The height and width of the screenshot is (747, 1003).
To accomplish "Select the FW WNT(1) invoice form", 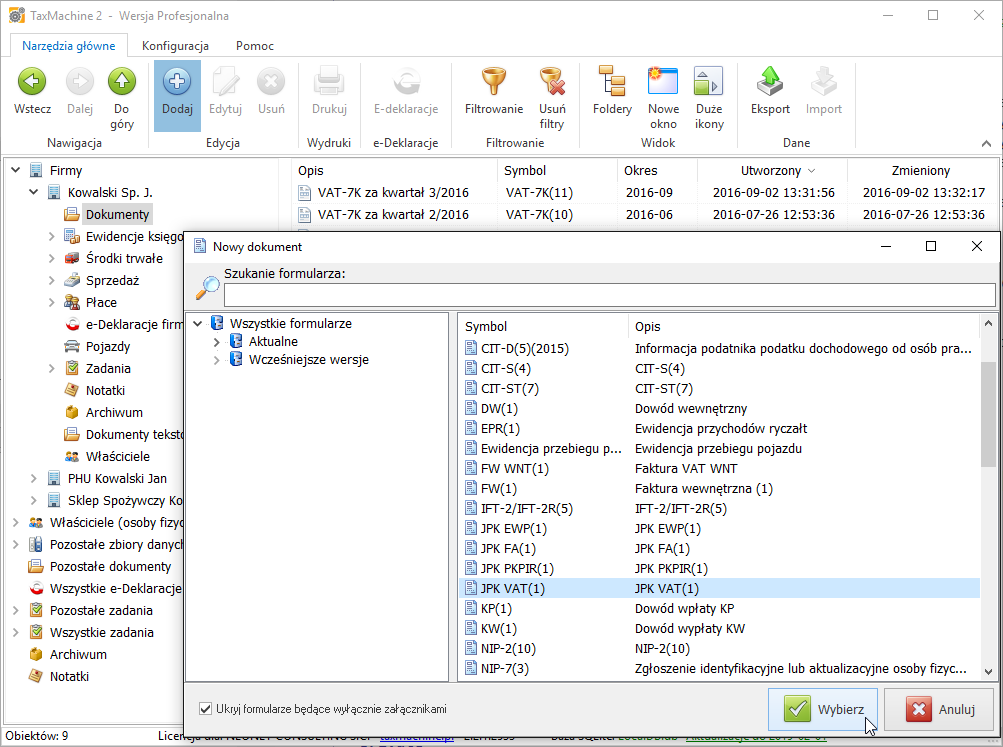I will [719, 468].
